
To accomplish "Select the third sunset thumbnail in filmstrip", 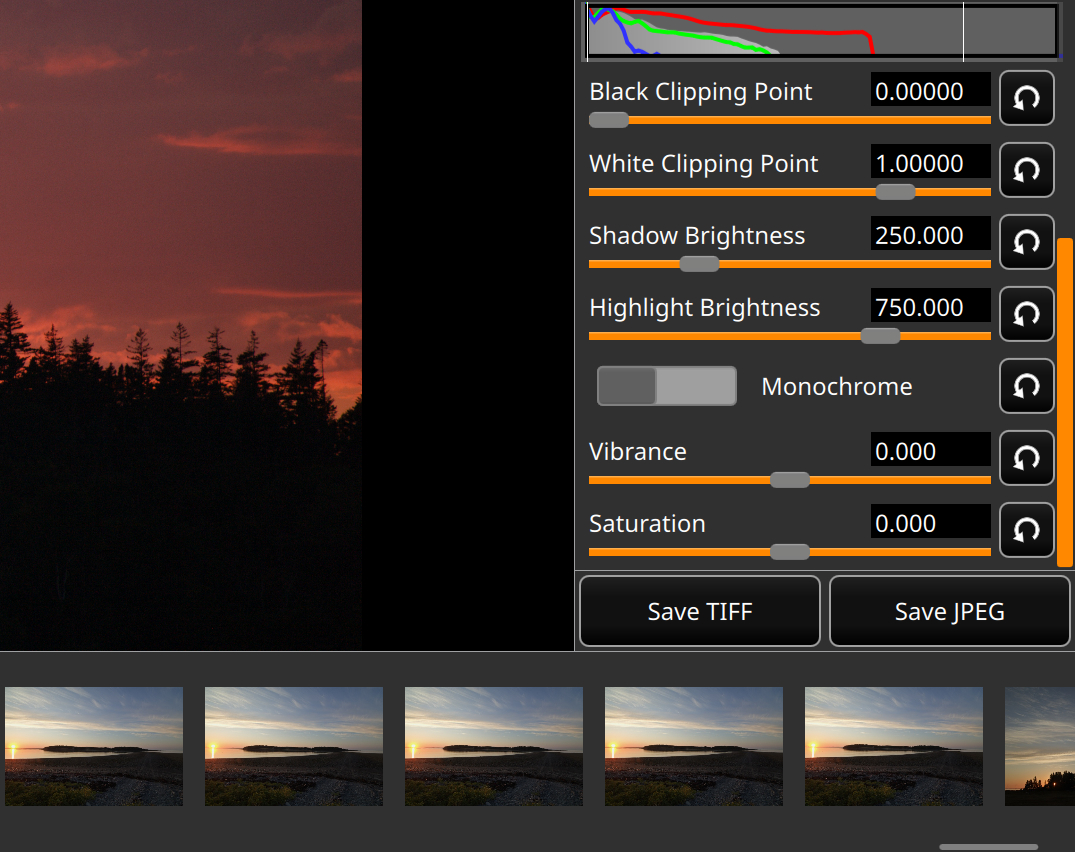I will [494, 746].
